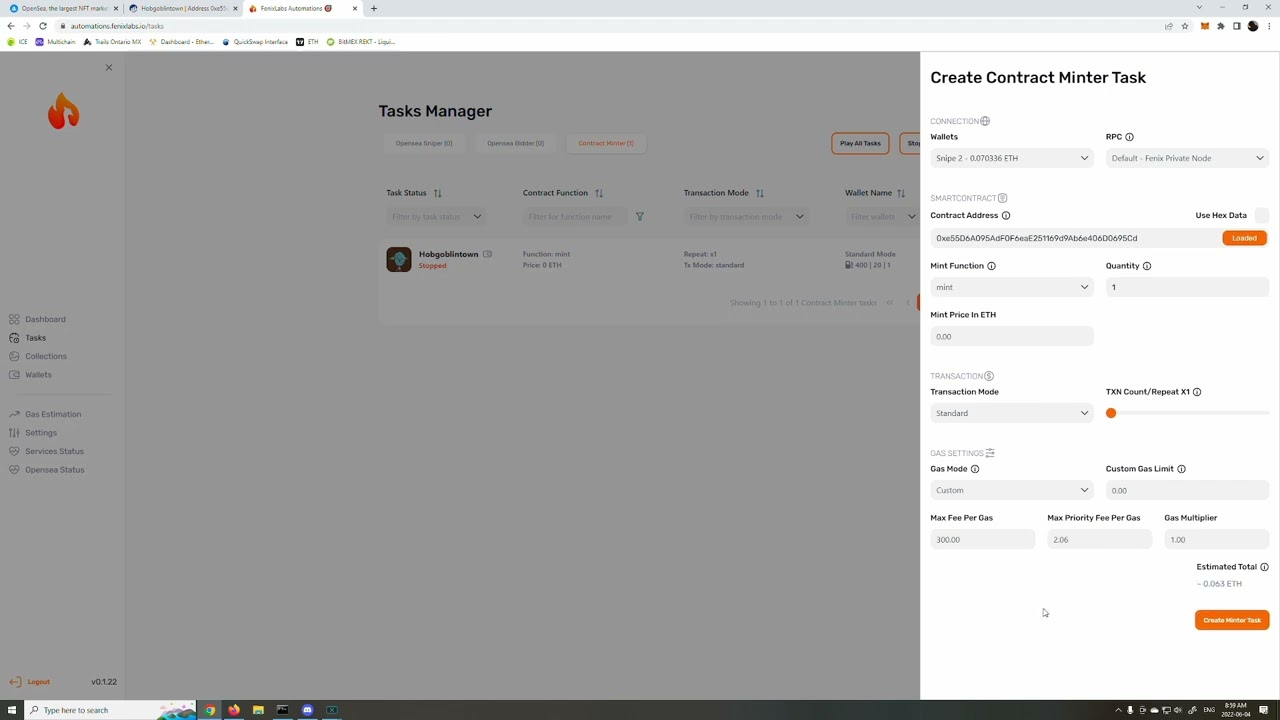Open Gas Mode dropdown Custom
Image resolution: width=1280 pixels, height=720 pixels.
pos(1011,490)
